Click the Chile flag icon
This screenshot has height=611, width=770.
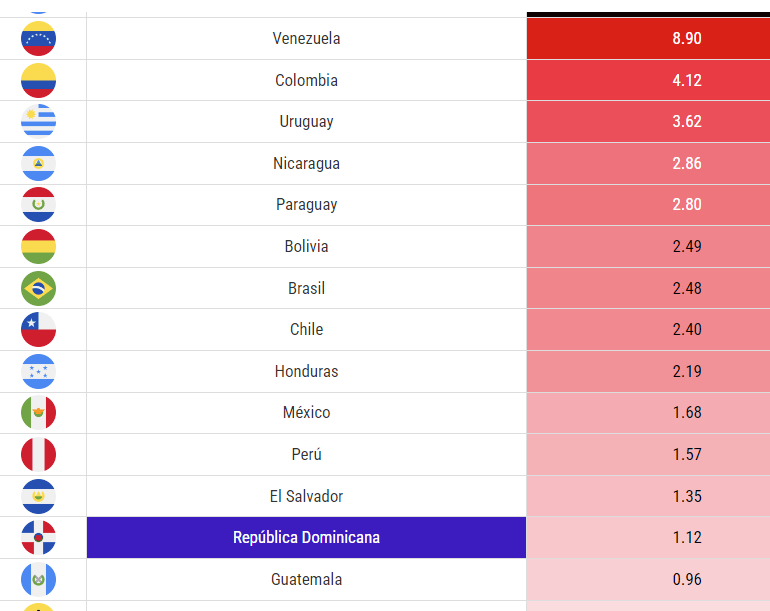coord(38,329)
